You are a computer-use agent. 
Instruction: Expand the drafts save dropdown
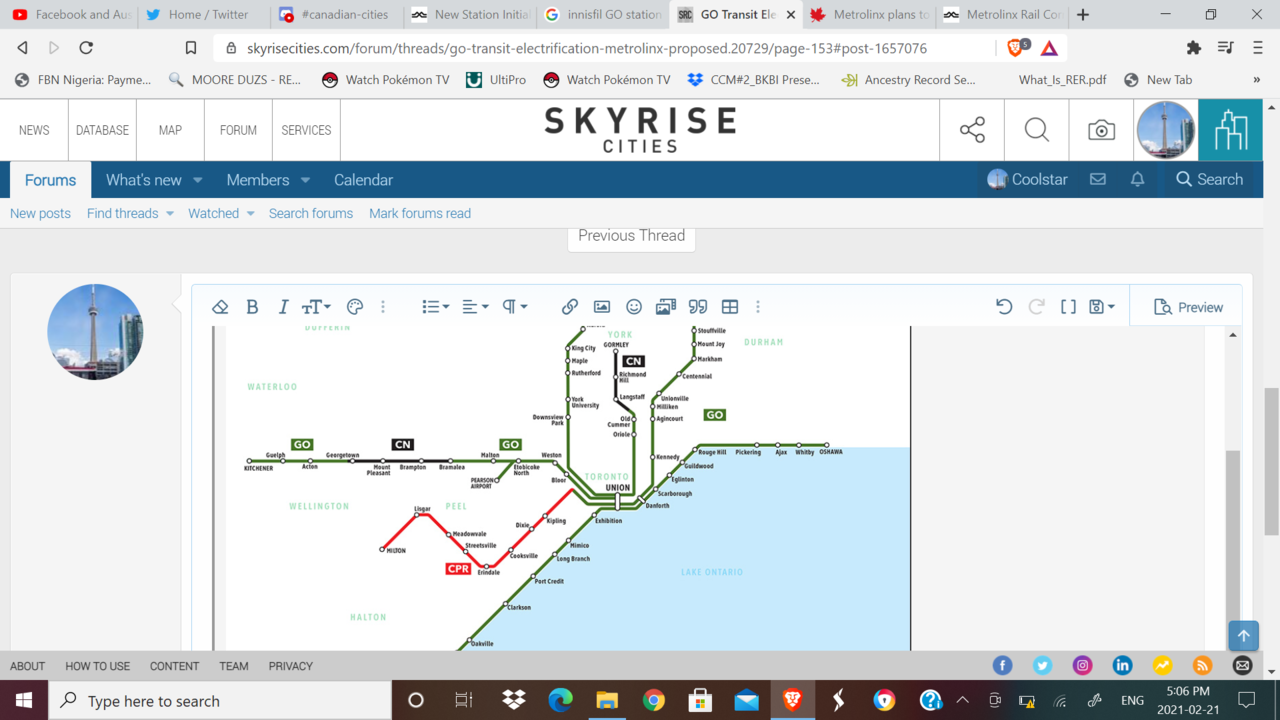(1102, 307)
